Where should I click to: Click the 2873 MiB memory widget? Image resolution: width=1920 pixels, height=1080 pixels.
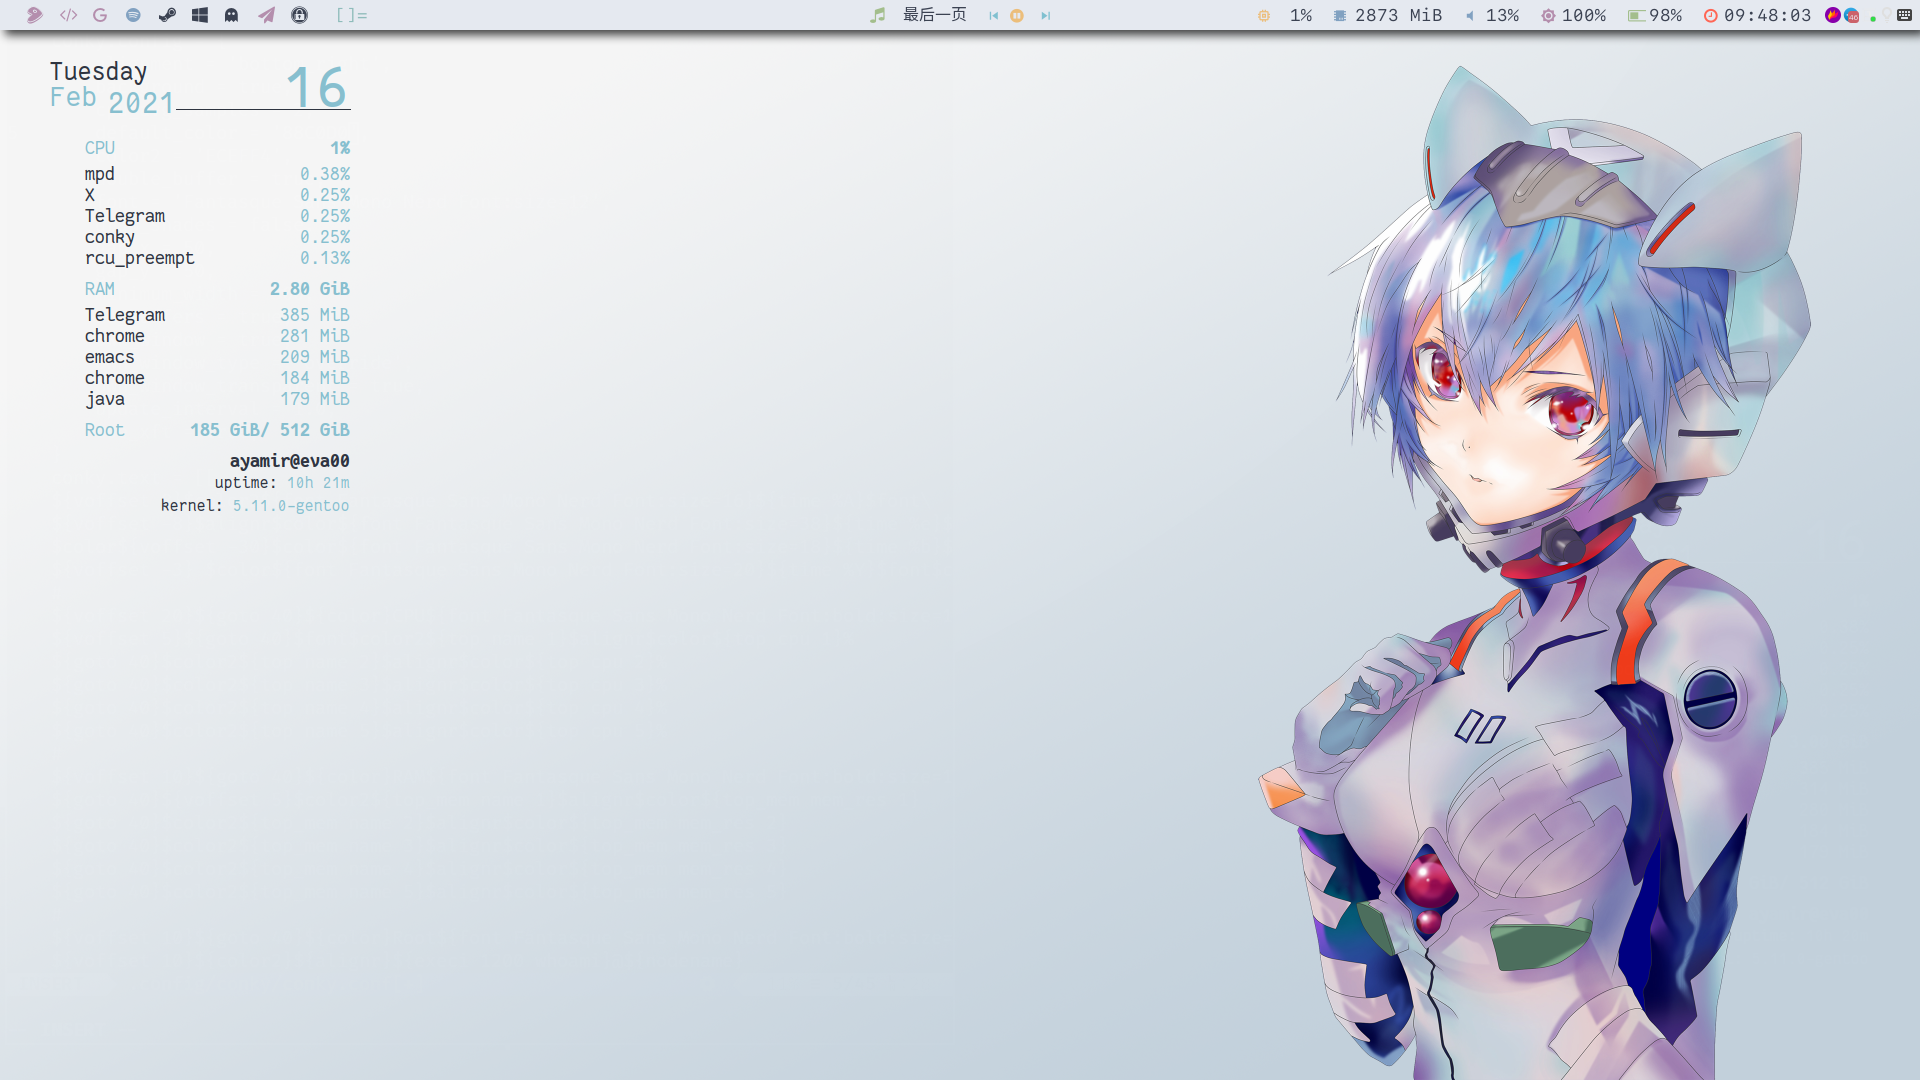[1388, 15]
